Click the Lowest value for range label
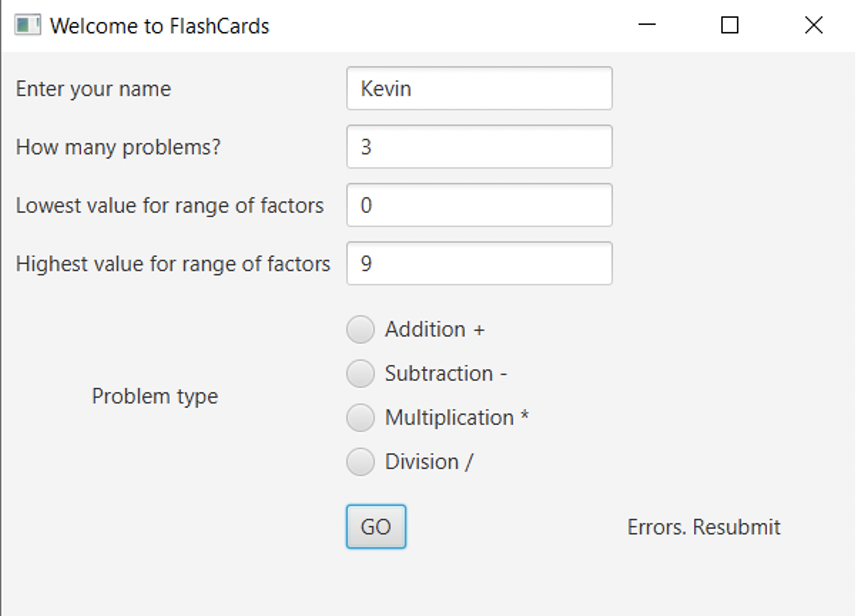This screenshot has width=856, height=616. click(x=170, y=205)
